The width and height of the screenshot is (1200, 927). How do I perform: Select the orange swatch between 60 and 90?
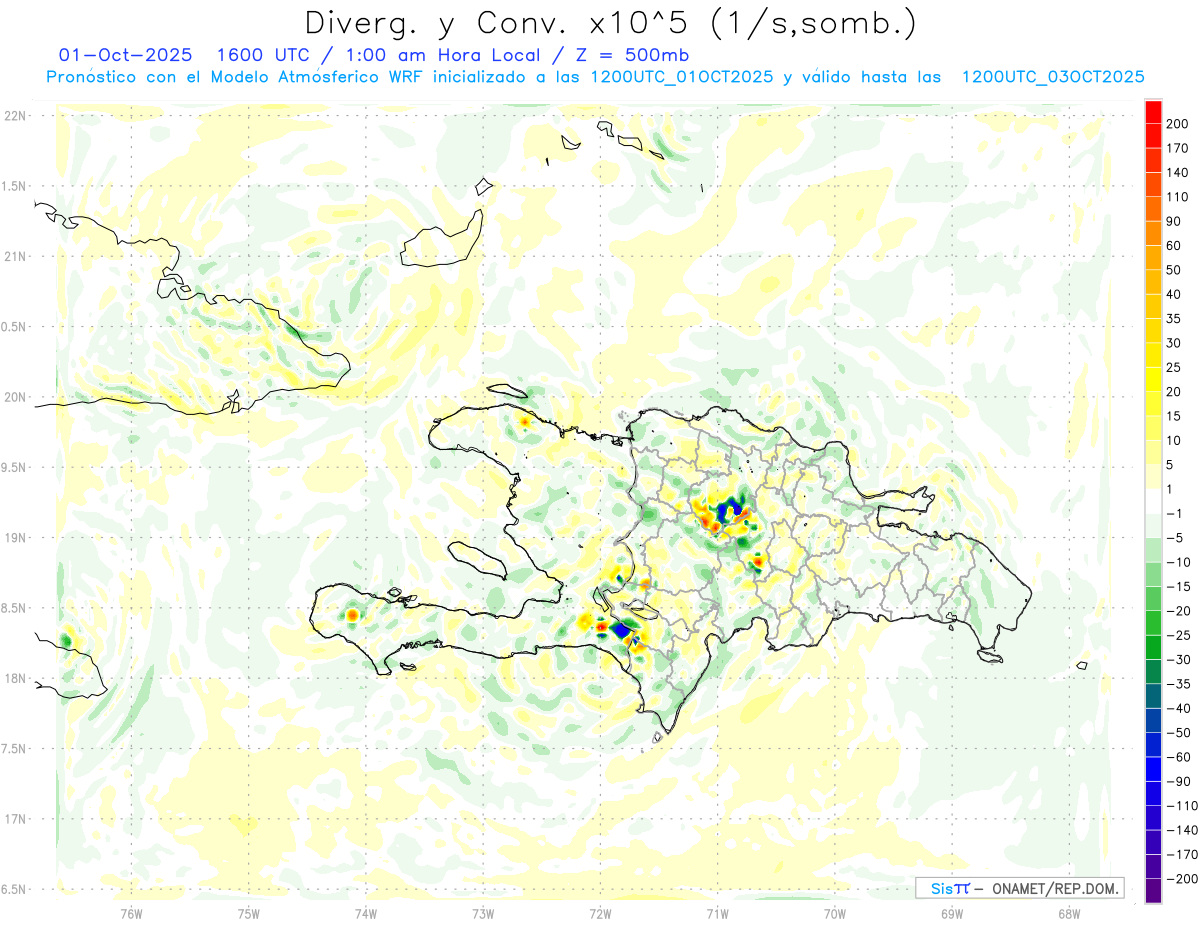tap(1153, 234)
